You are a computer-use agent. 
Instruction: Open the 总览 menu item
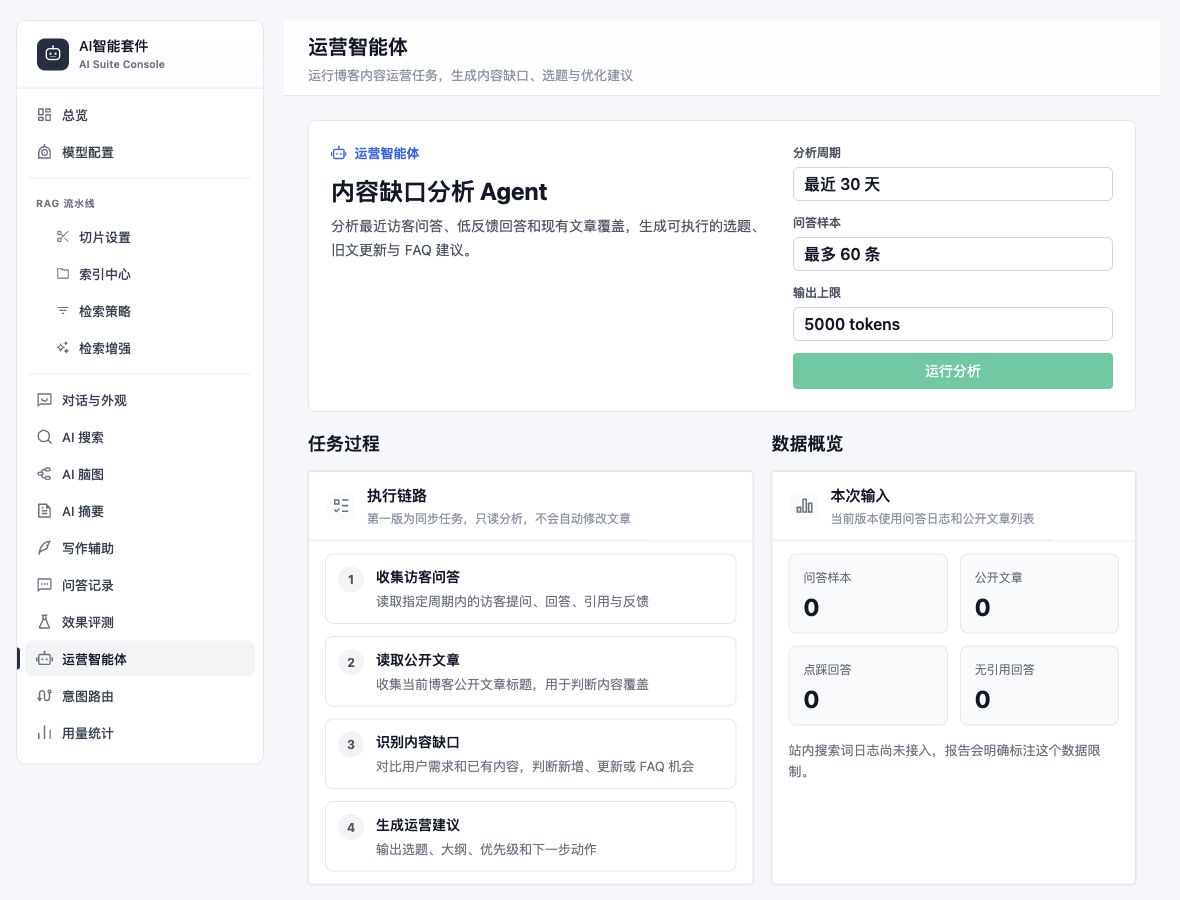(140, 115)
